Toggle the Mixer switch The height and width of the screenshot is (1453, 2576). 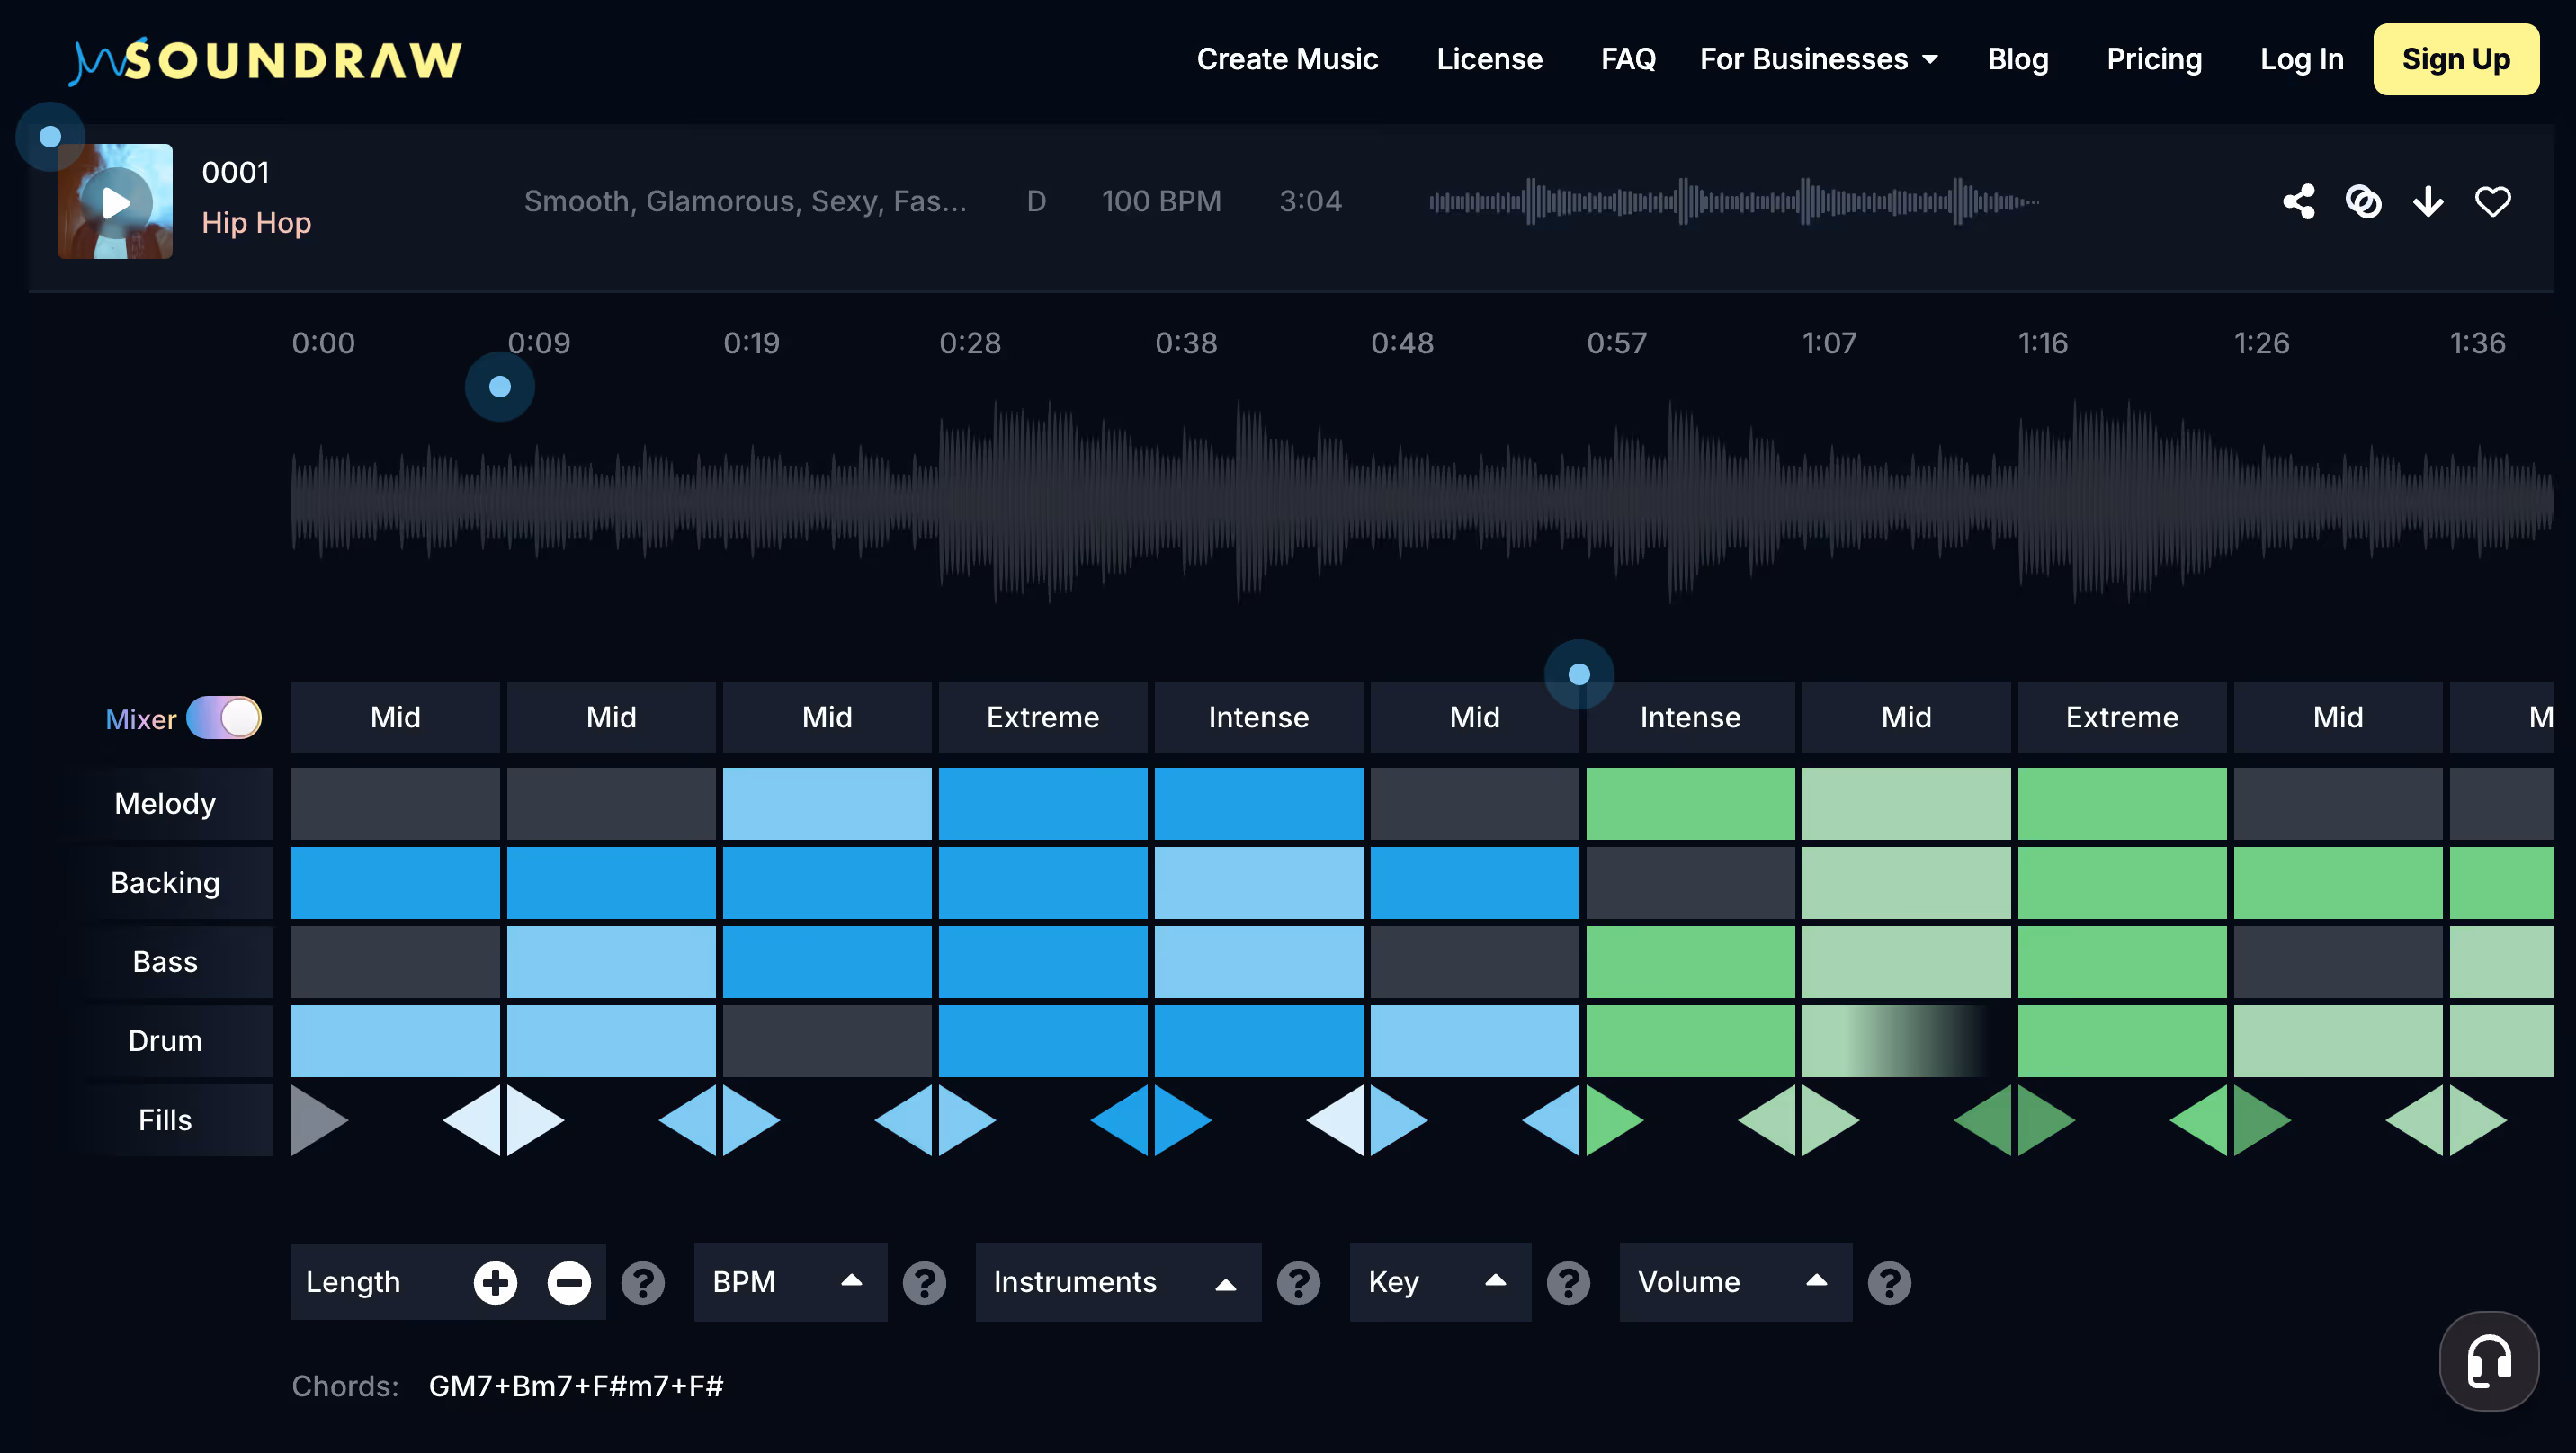point(224,718)
